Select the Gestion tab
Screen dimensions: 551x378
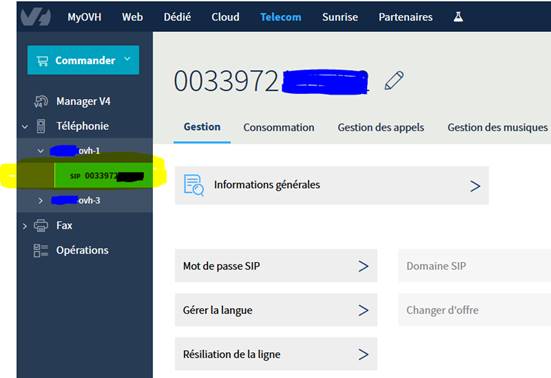coord(202,127)
